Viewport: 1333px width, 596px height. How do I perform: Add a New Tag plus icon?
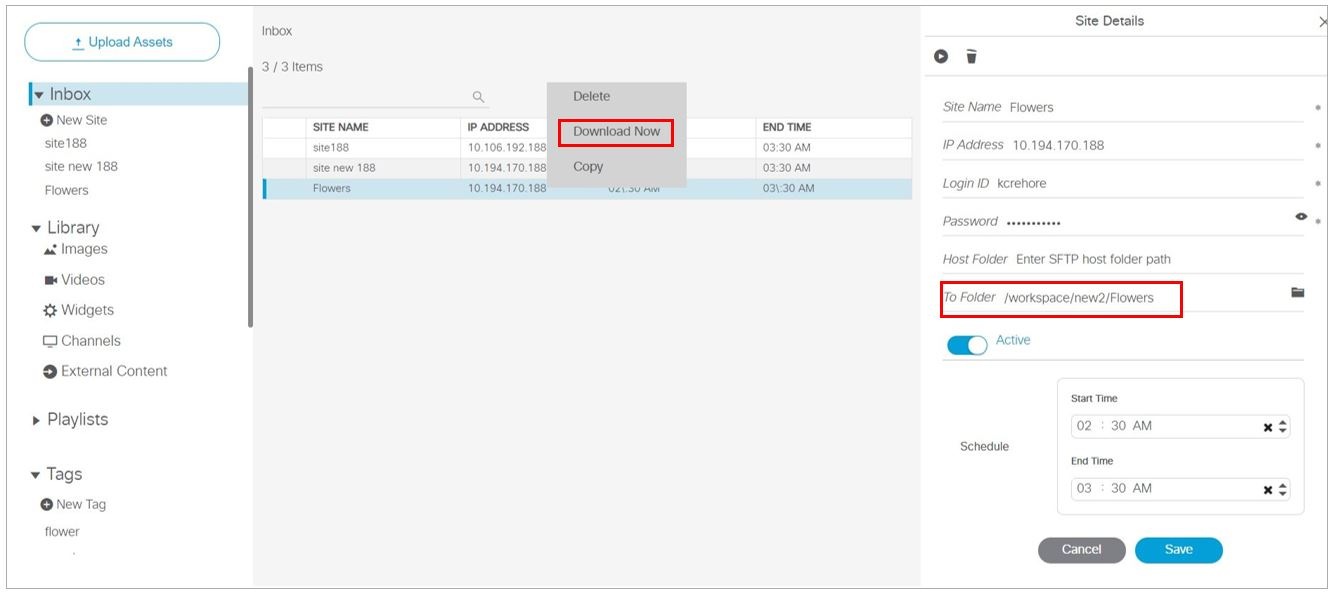[46, 505]
